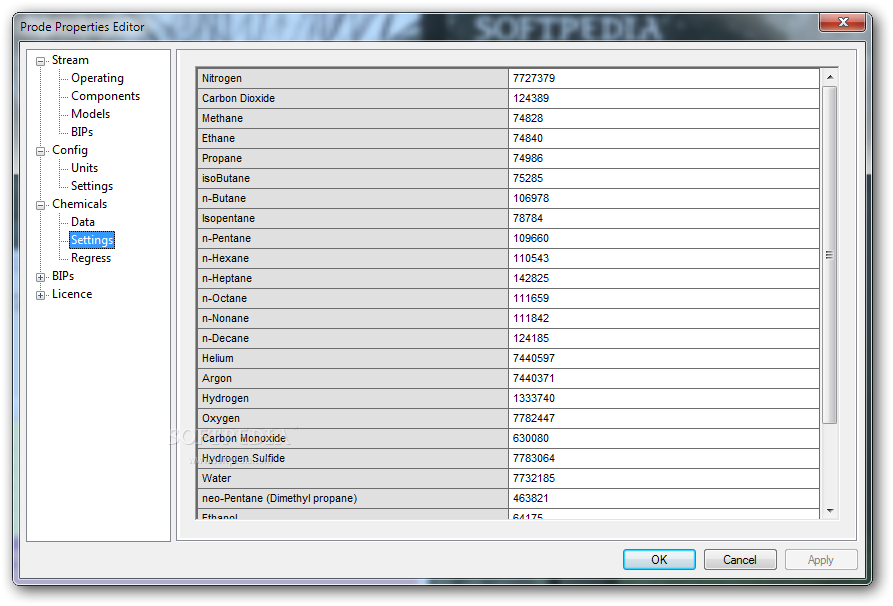Select the Config tree label
The image size is (893, 606).
[x=69, y=150]
